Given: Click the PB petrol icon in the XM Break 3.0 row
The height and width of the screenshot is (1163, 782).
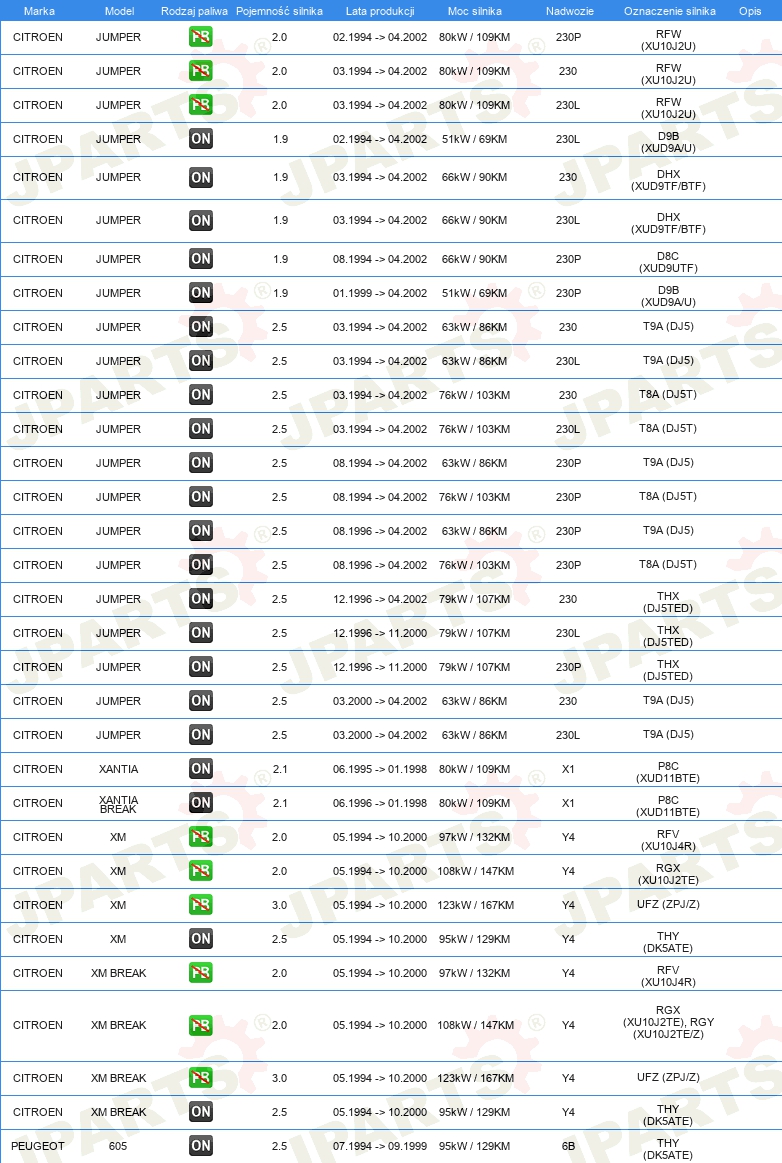Looking at the screenshot, I should 200,1078.
